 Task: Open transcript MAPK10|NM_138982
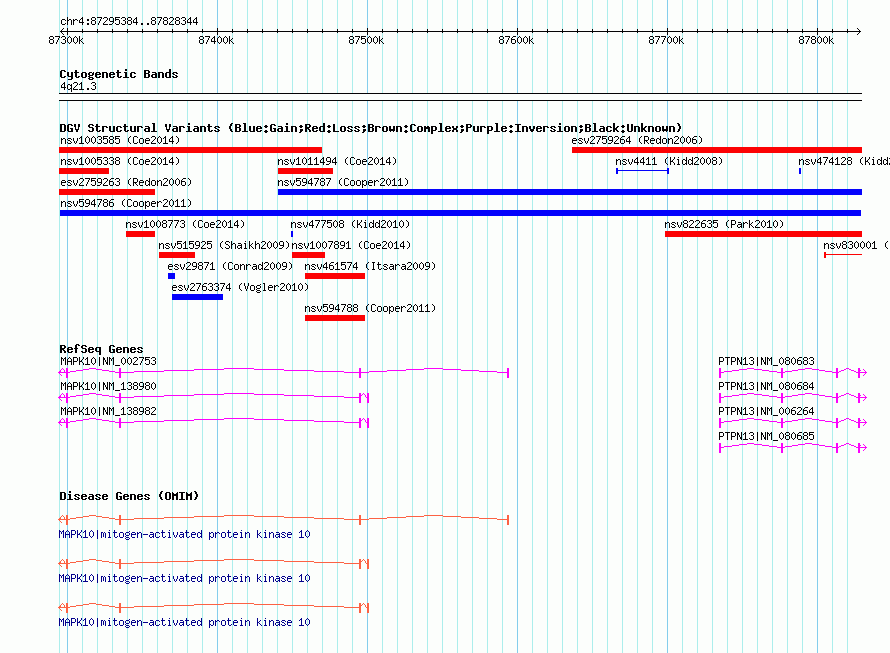click(108, 411)
